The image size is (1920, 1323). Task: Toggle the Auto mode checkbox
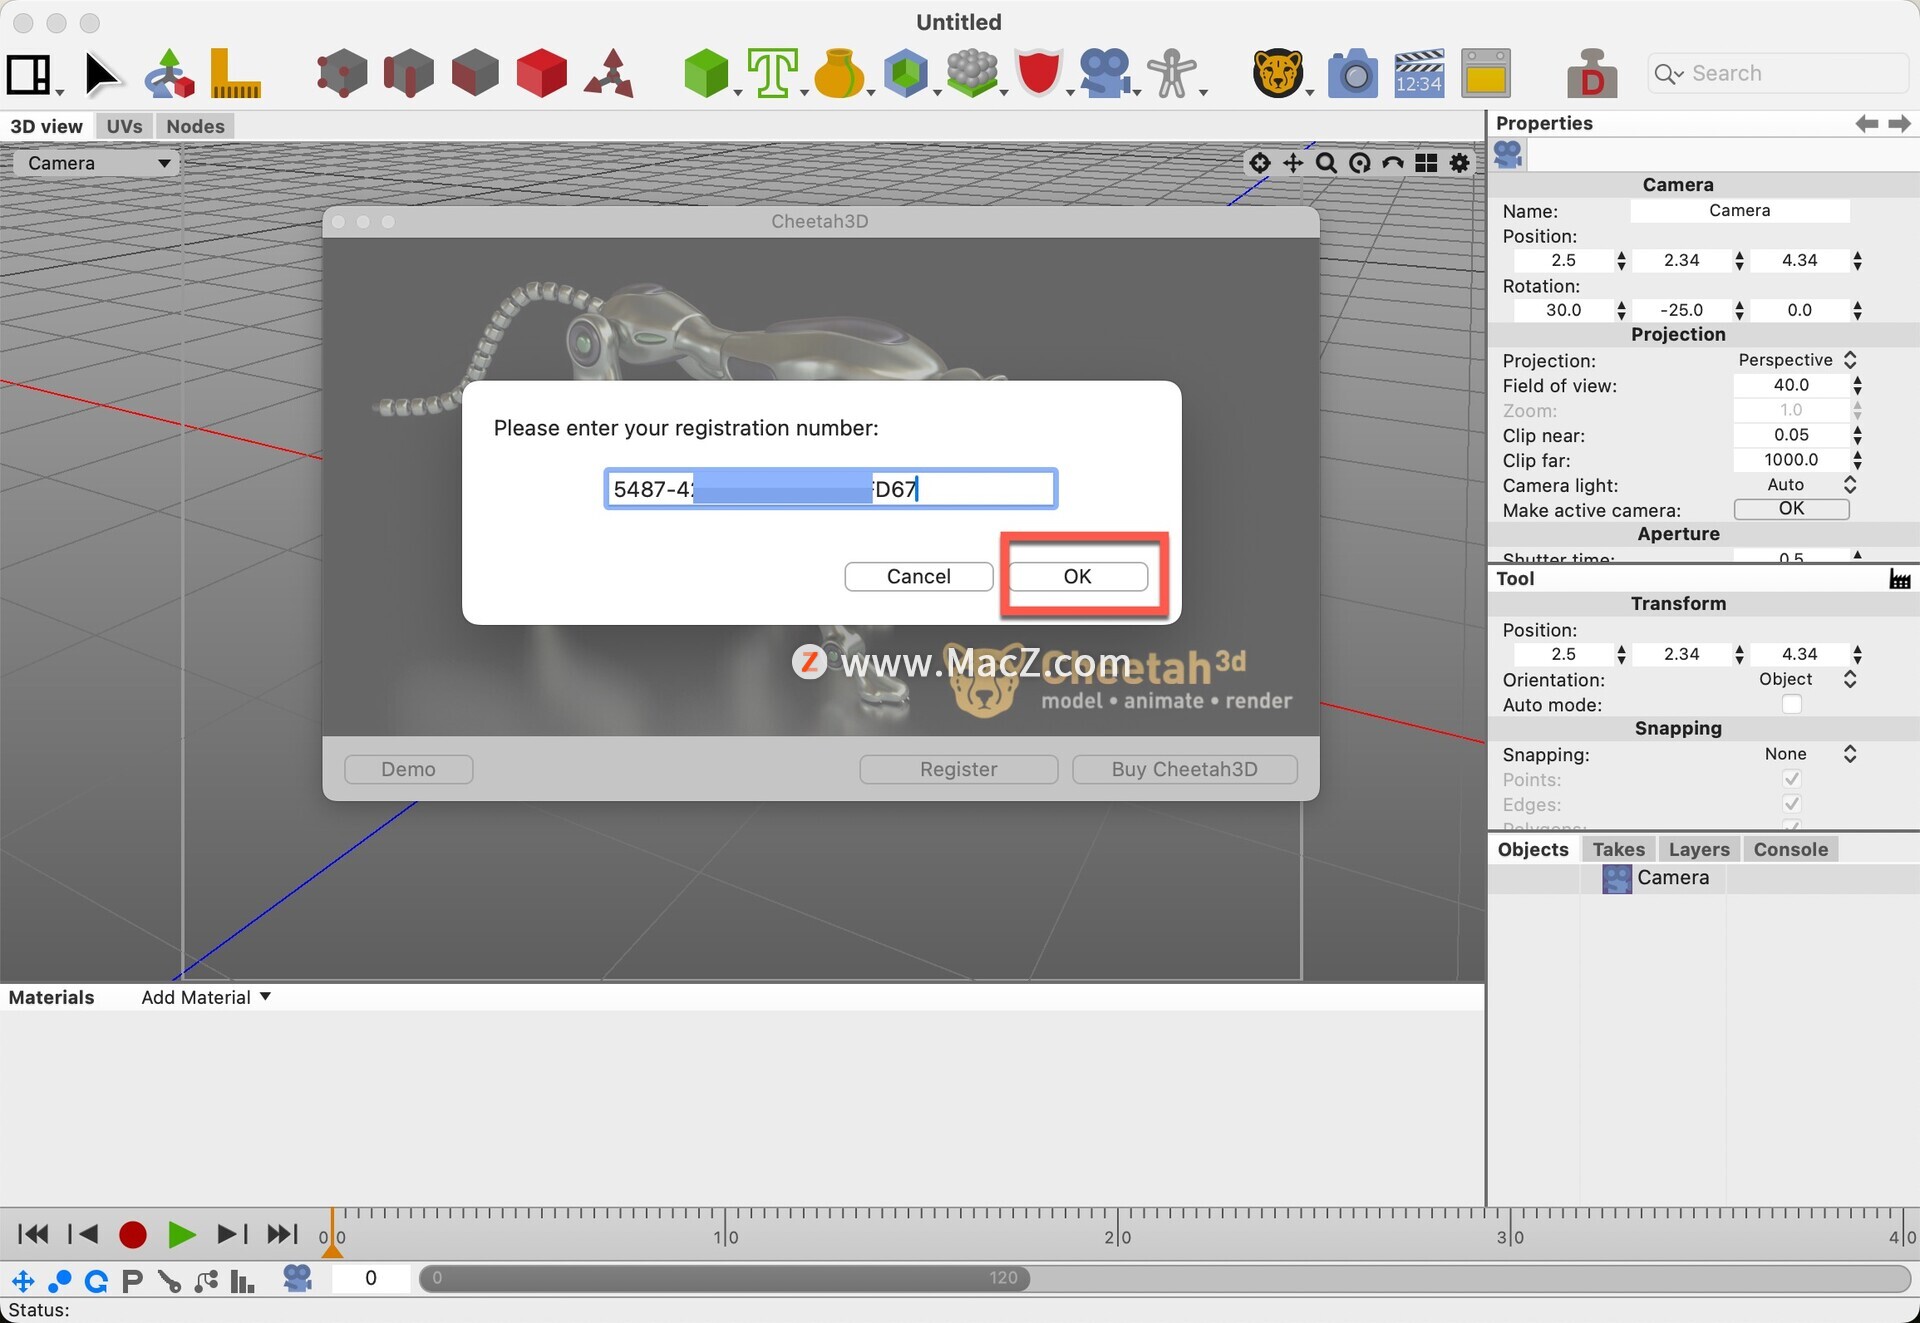pos(1791,705)
